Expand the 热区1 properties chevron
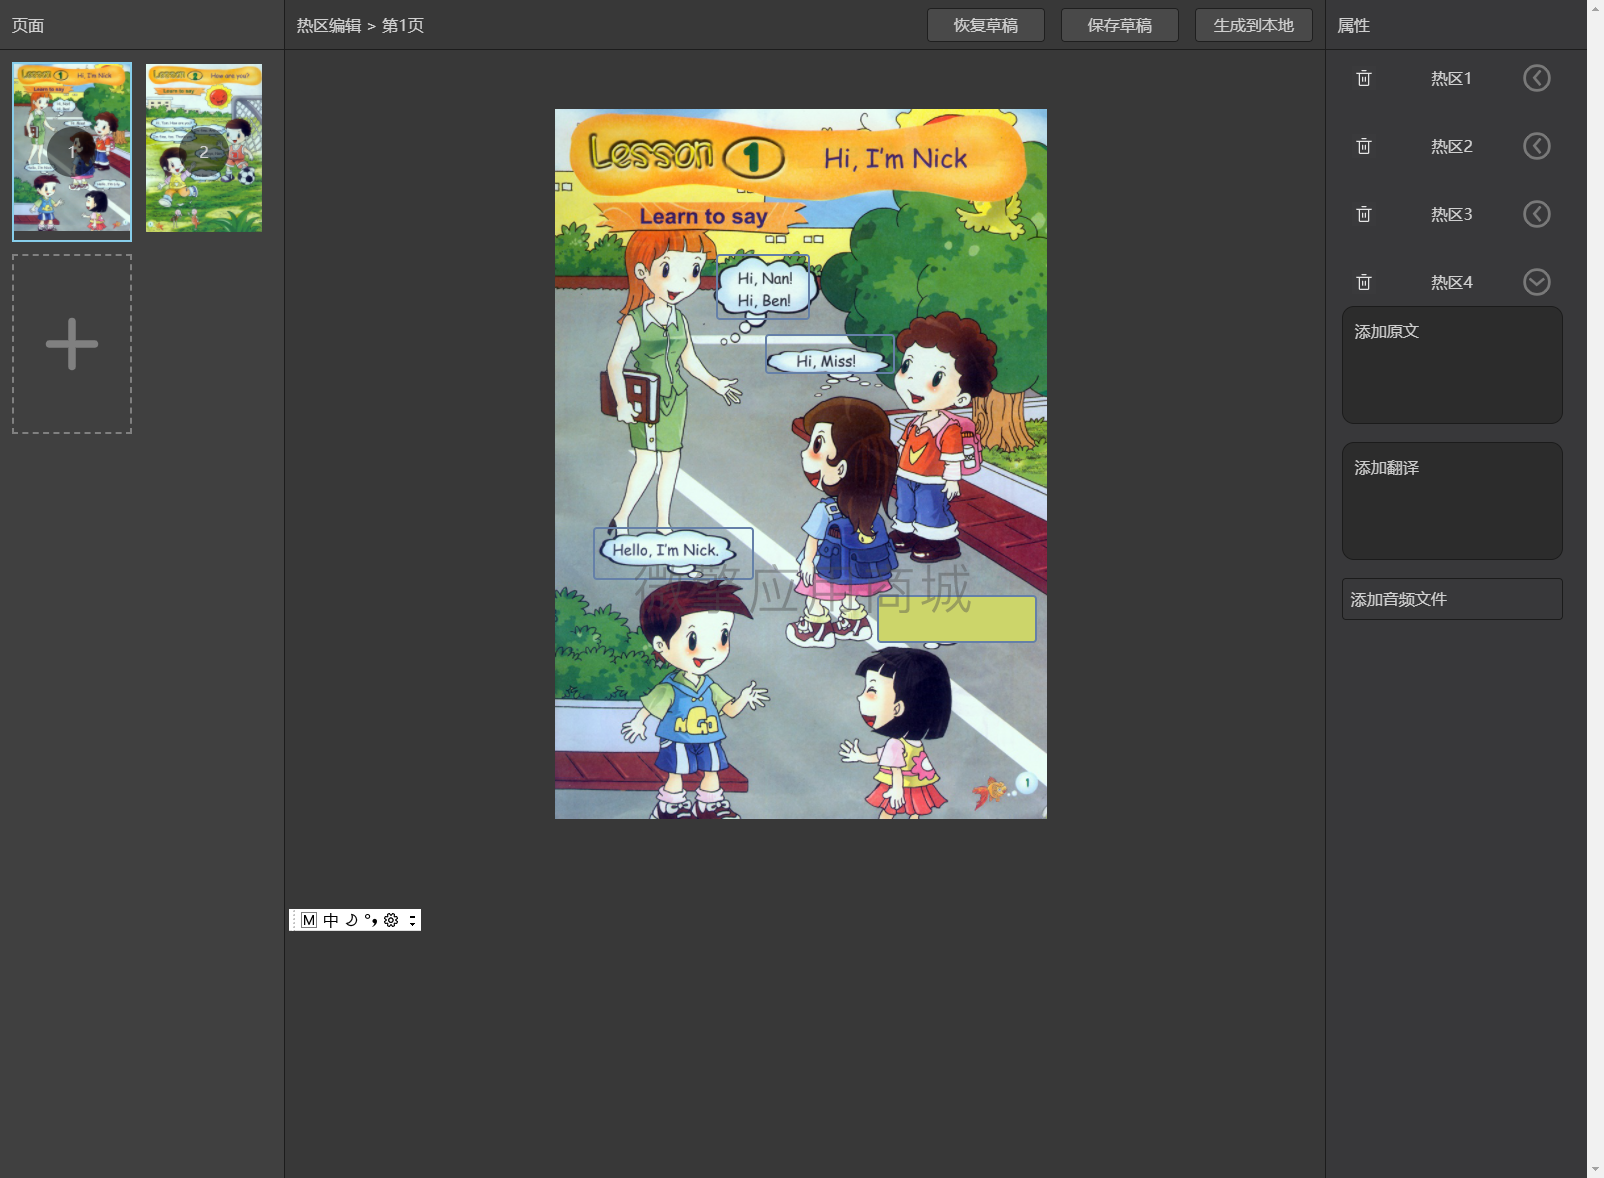Image resolution: width=1604 pixels, height=1178 pixels. point(1537,78)
